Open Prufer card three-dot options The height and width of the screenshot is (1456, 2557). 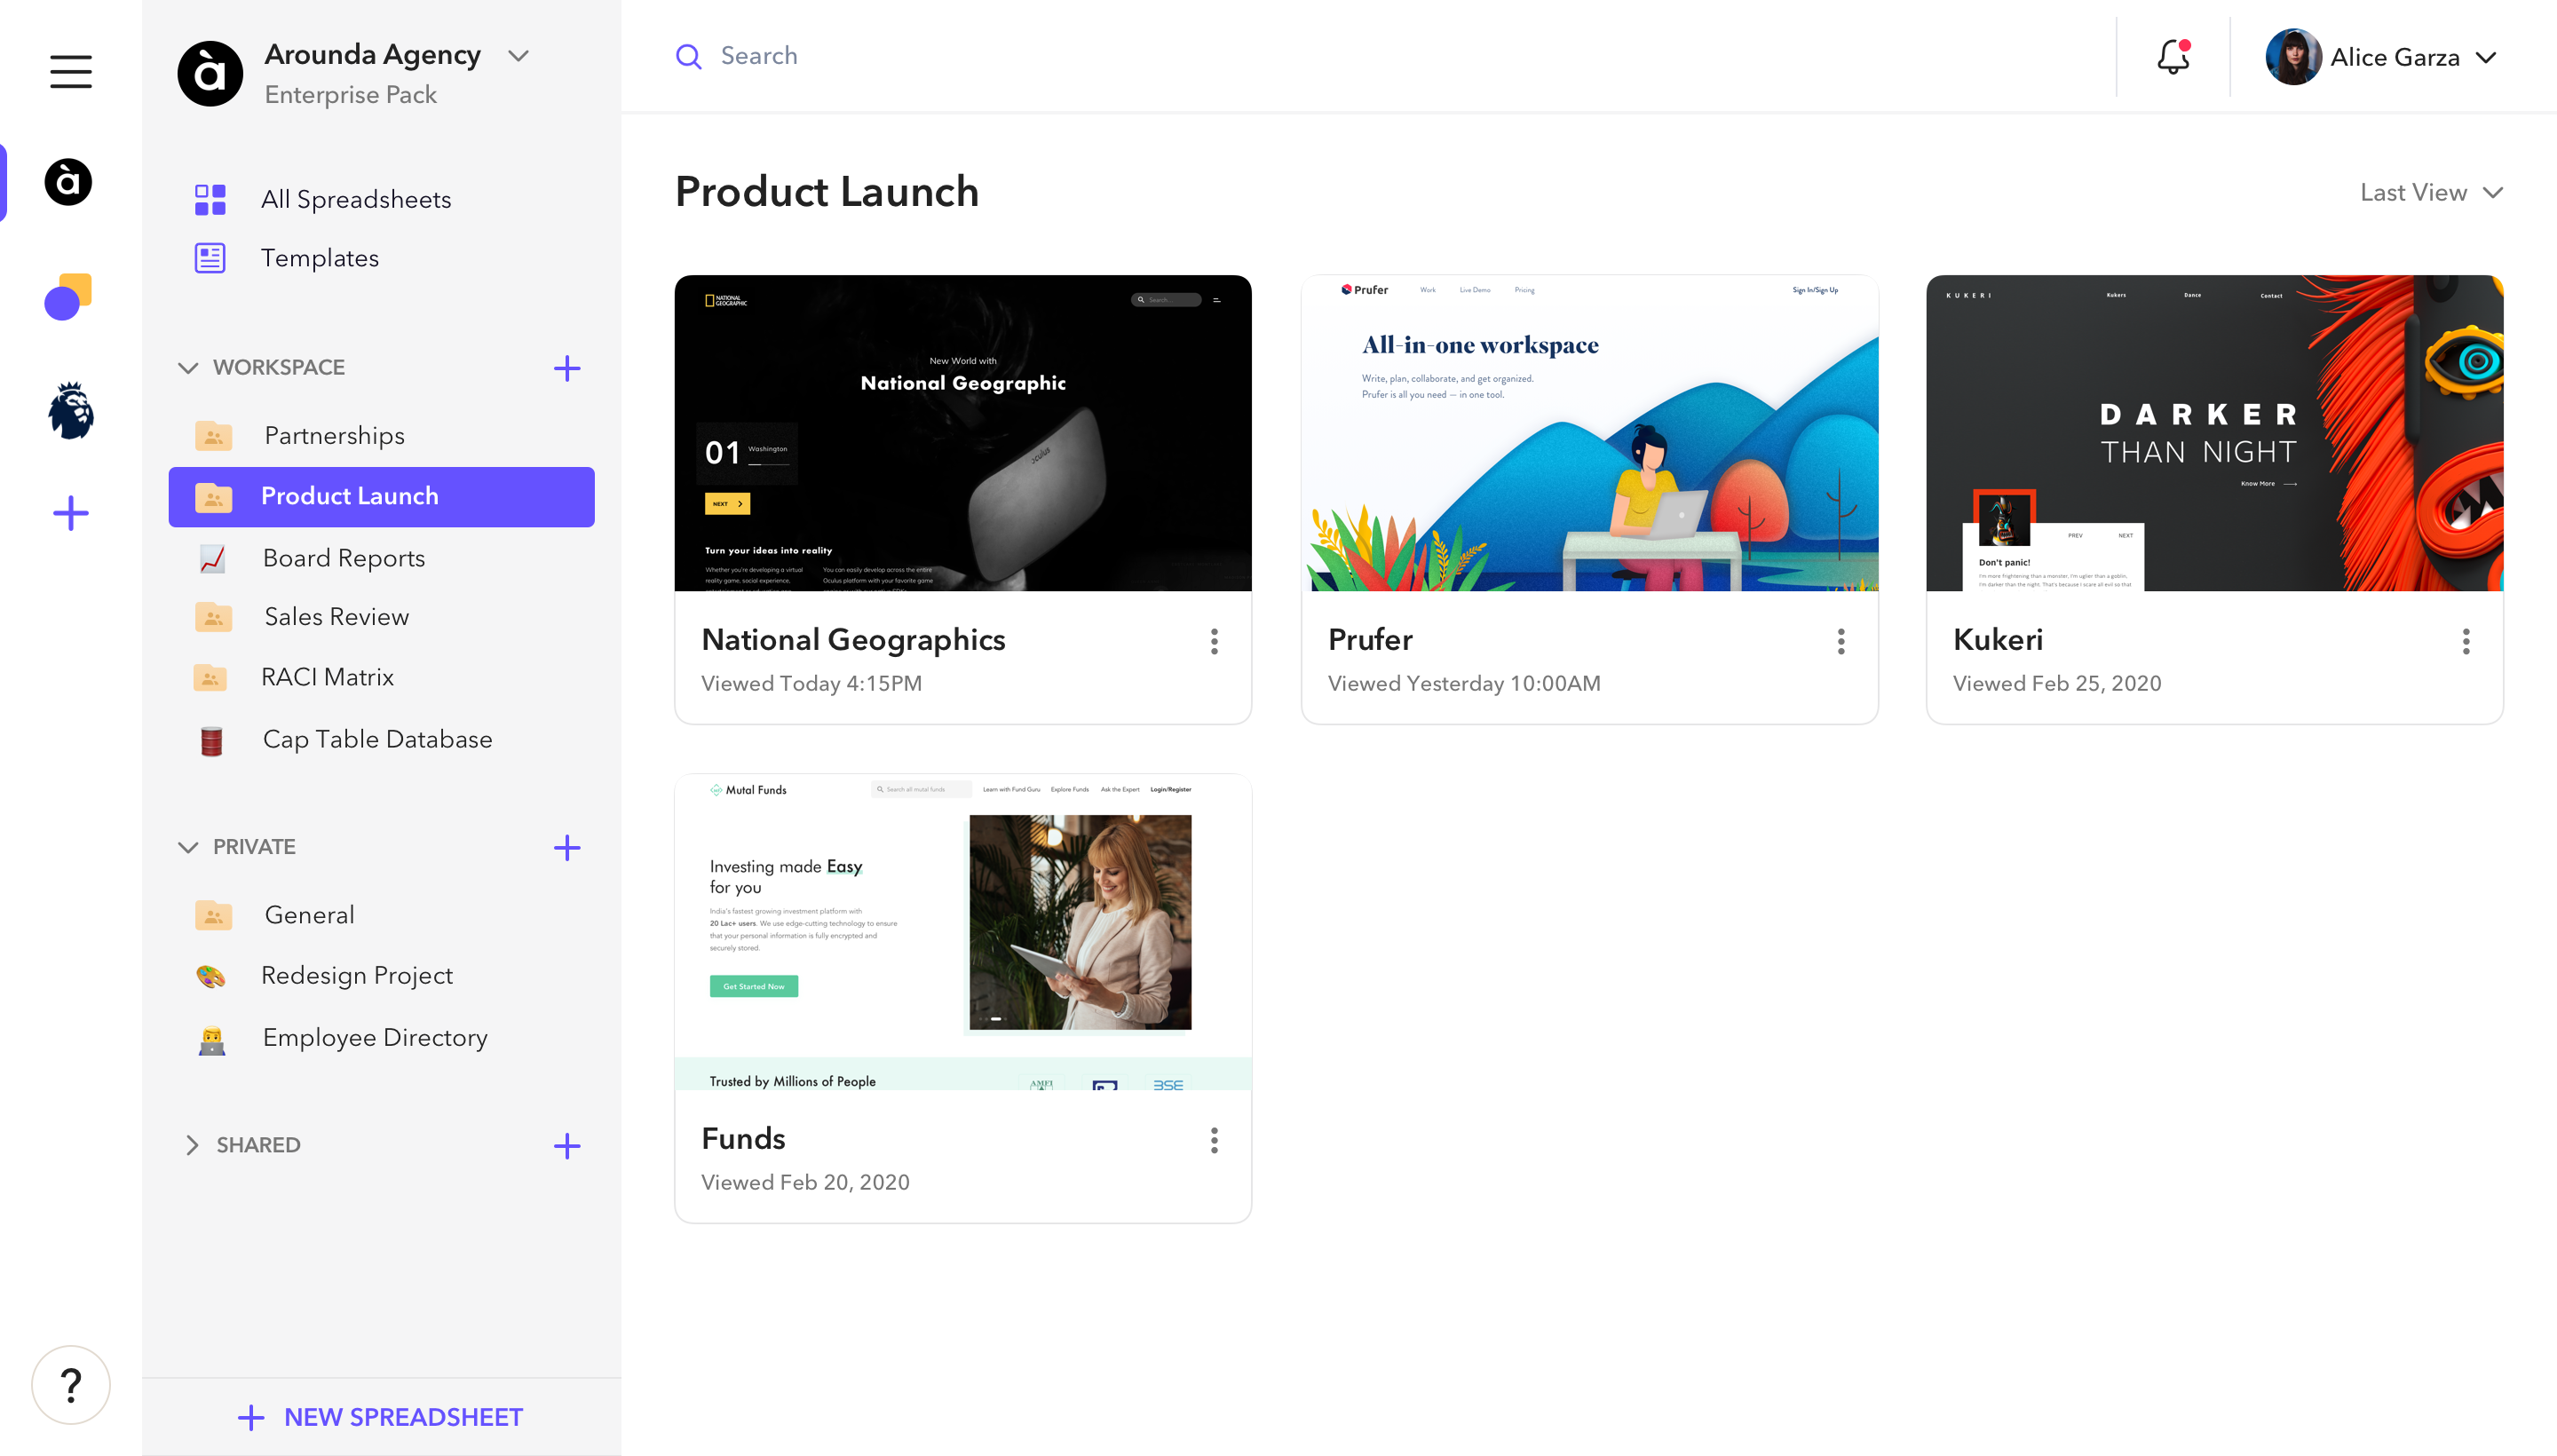(x=1840, y=642)
